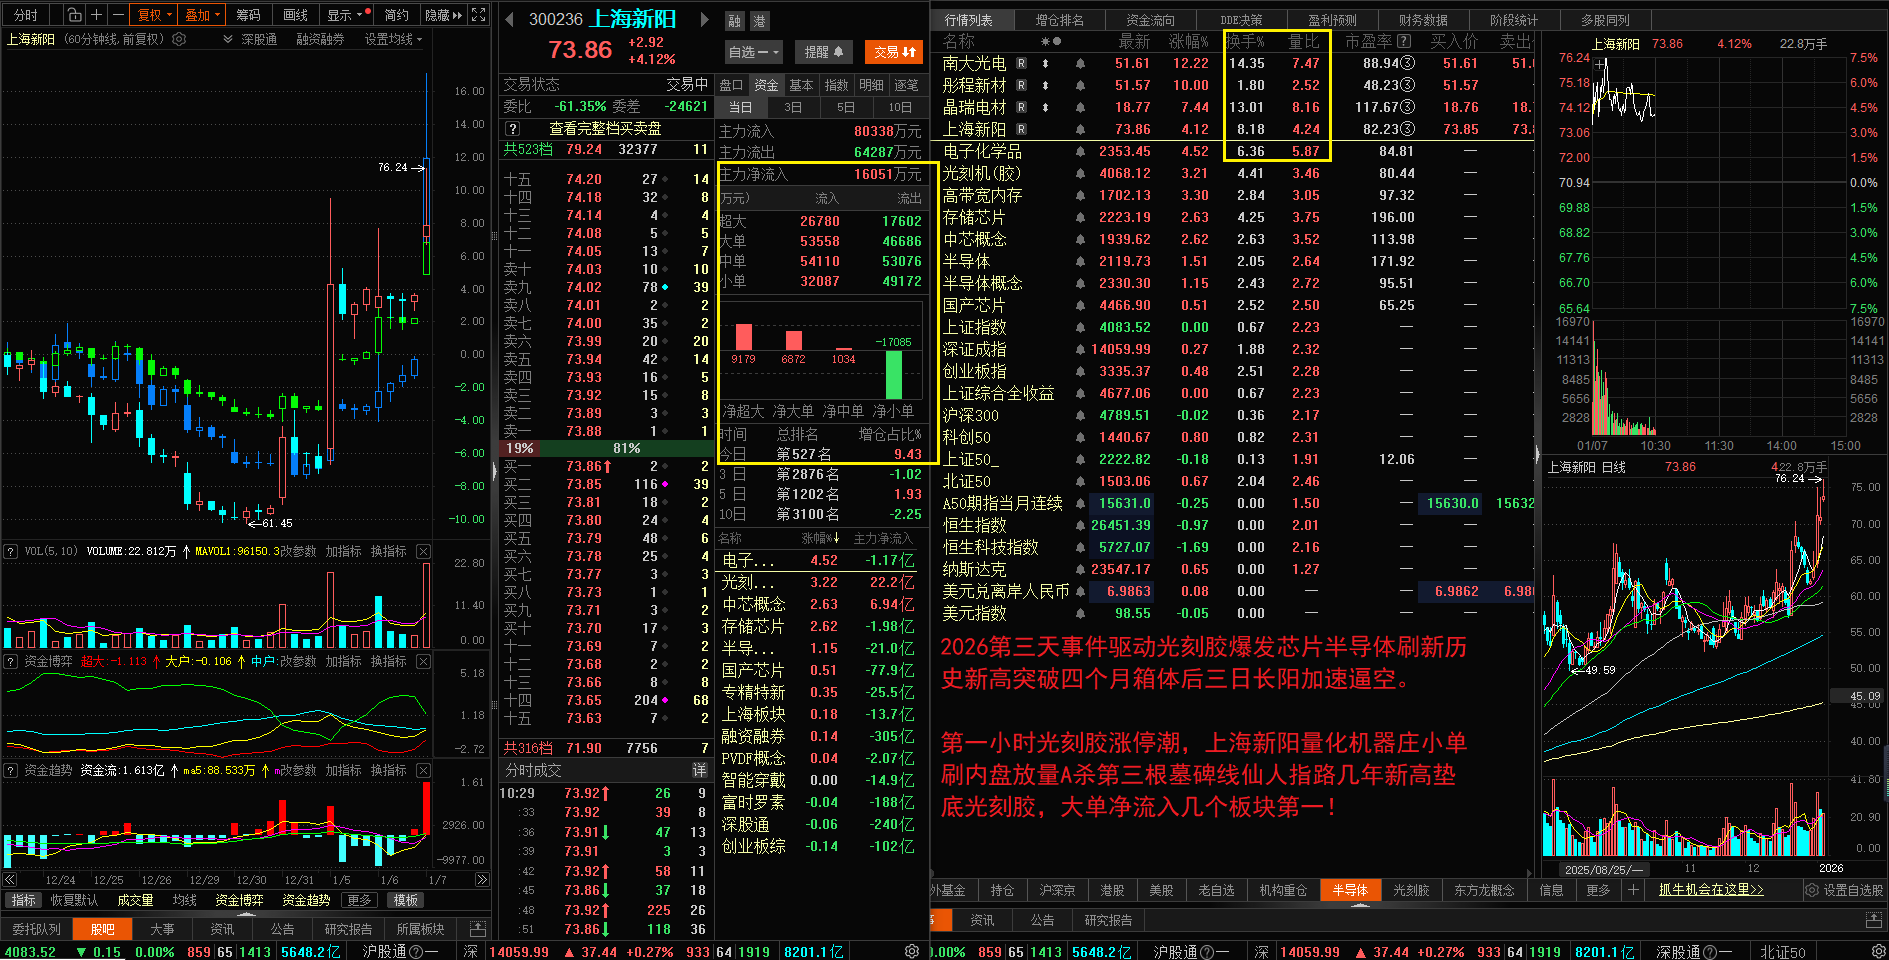Click the fullscreen expand icon in chart toolbar
Screen dimensions: 1889x960
(x=479, y=15)
